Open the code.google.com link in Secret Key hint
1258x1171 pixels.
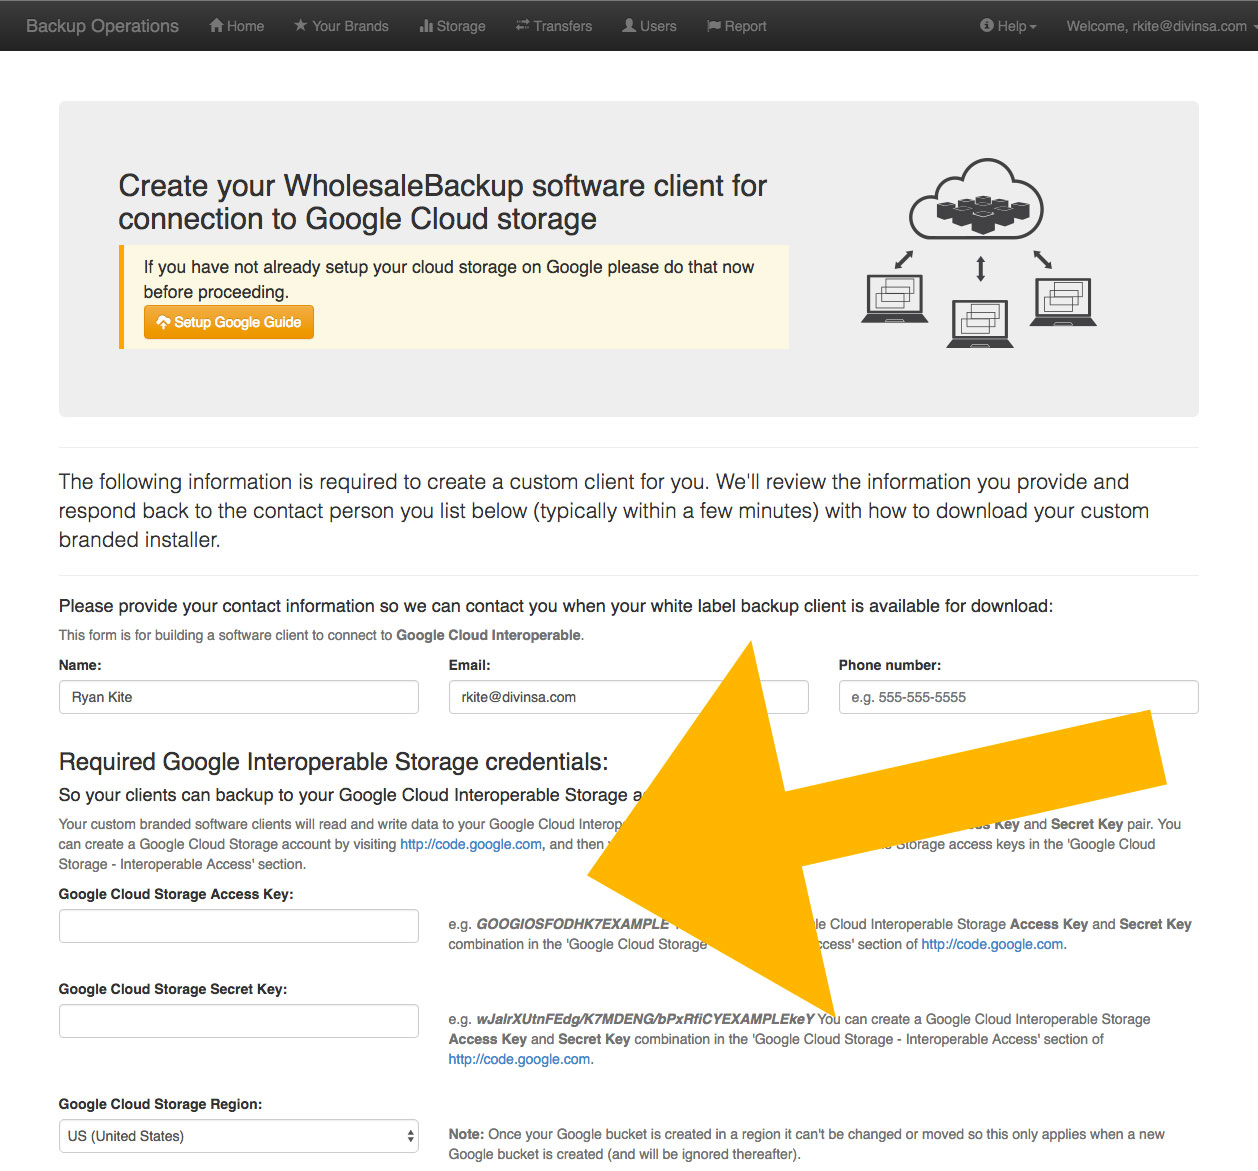click(519, 1059)
